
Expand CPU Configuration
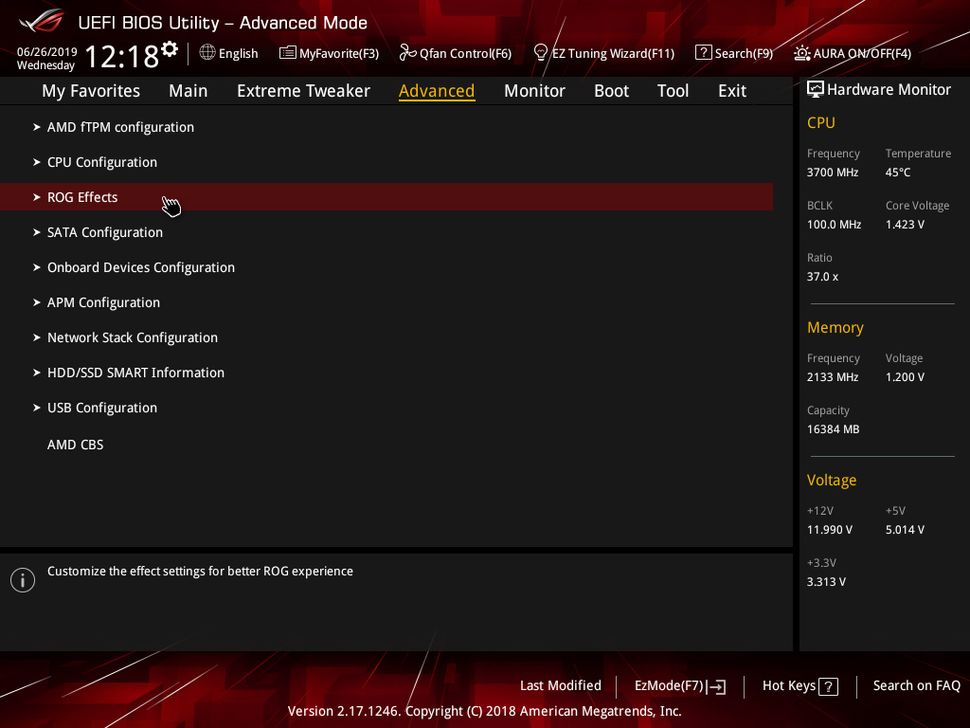[x=101, y=162]
